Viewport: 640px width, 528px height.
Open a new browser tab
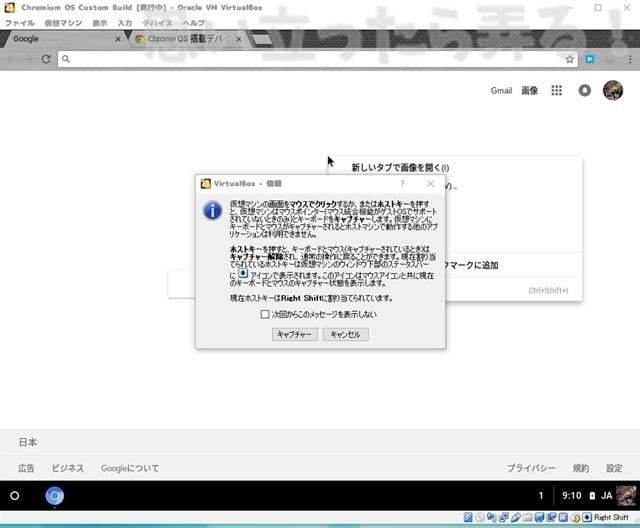[262, 39]
